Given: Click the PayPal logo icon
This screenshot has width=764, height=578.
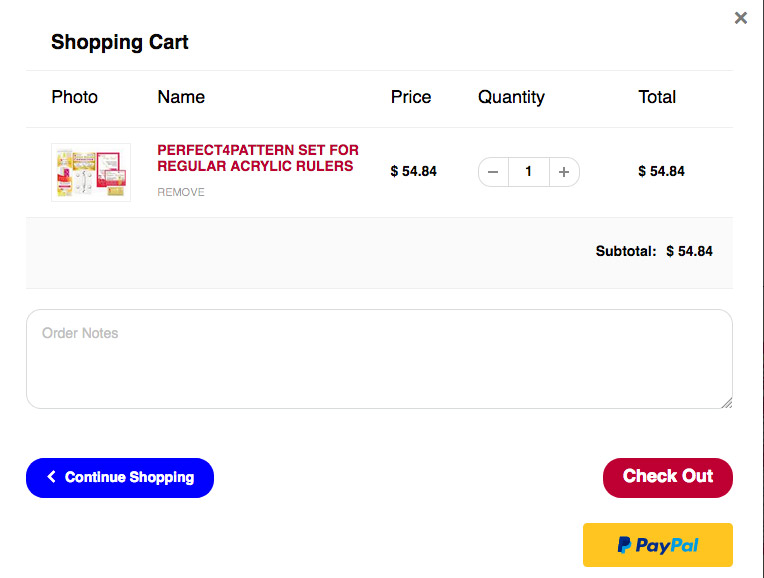Looking at the screenshot, I should click(624, 545).
